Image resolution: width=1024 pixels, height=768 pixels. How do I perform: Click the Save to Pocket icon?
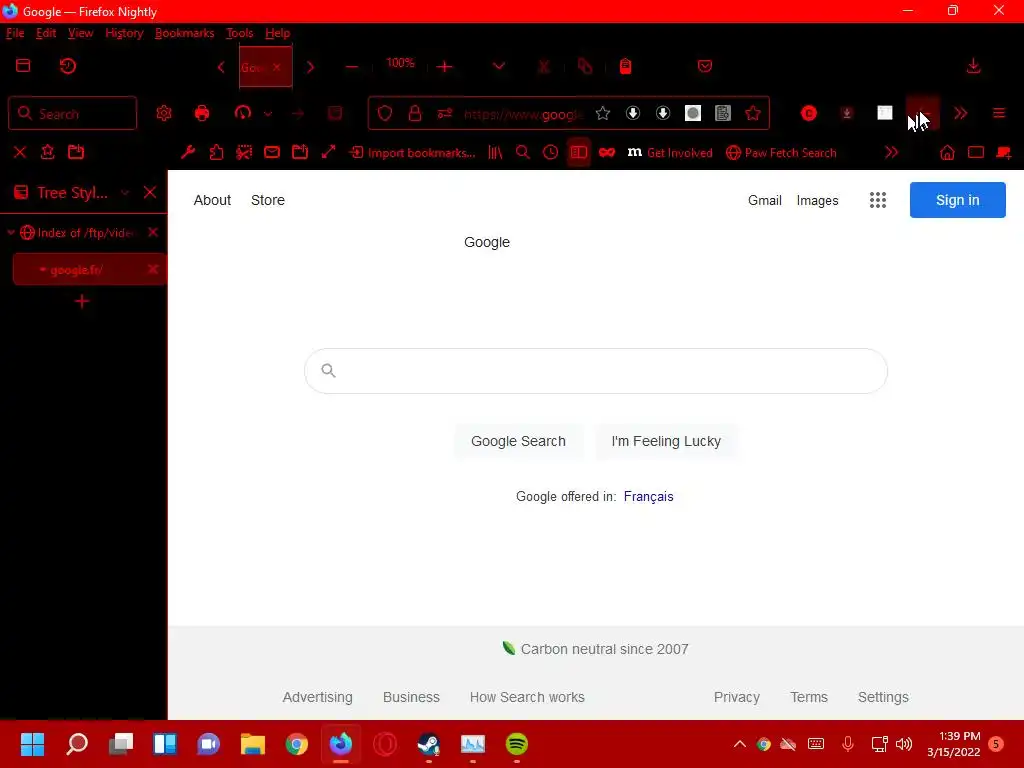point(705,66)
